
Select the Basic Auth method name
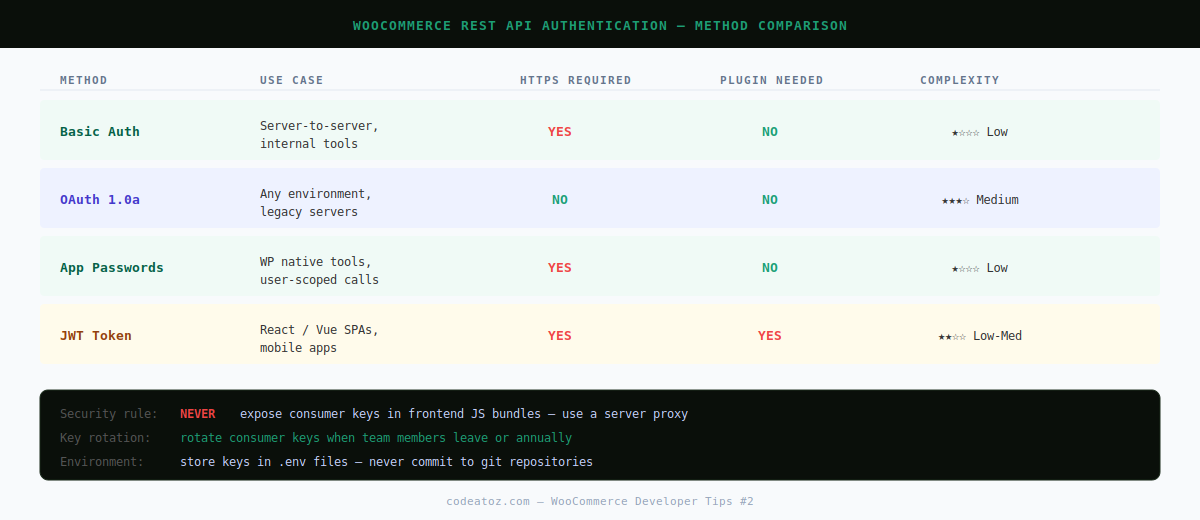coord(100,131)
